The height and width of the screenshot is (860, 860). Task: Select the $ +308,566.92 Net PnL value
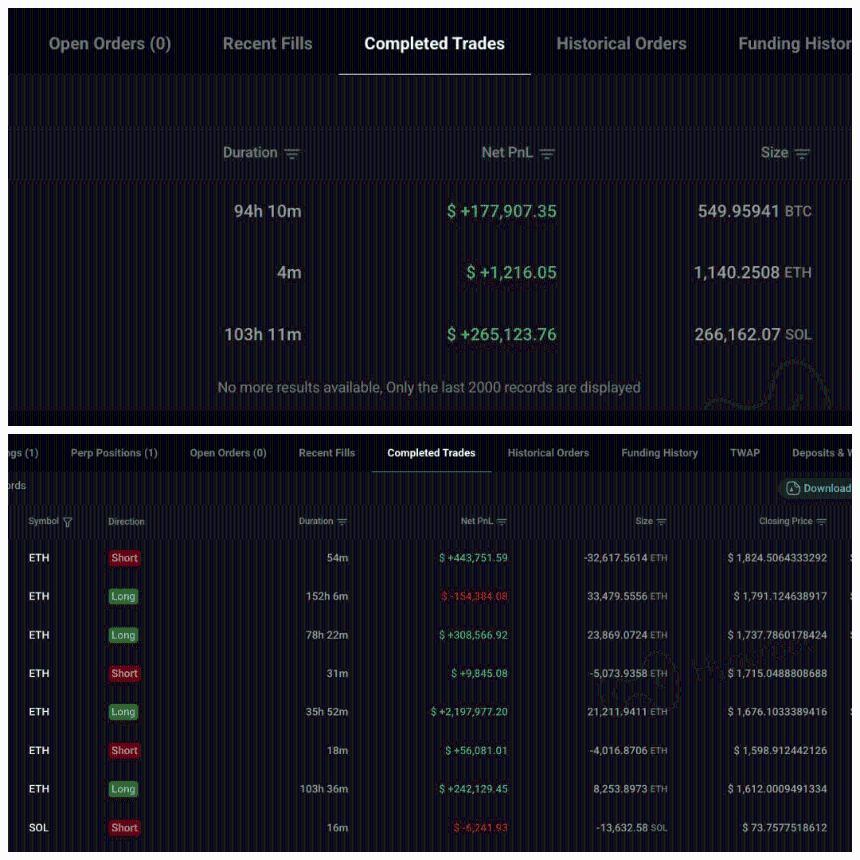tap(473, 635)
